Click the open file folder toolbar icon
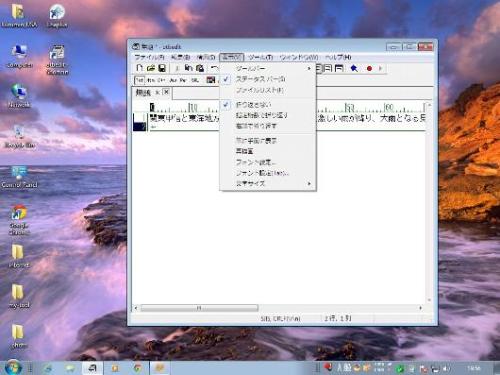 tap(151, 68)
